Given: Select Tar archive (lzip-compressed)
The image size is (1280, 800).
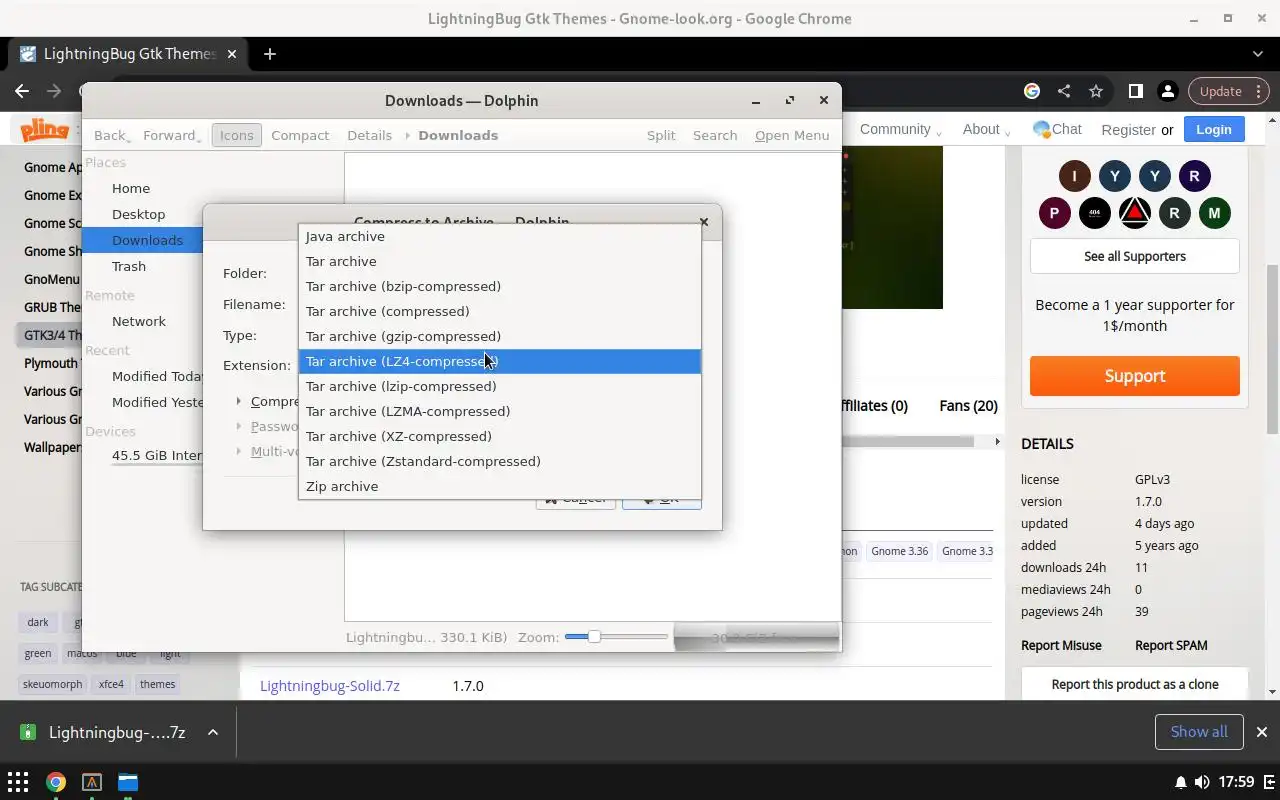Looking at the screenshot, I should click(x=500, y=386).
